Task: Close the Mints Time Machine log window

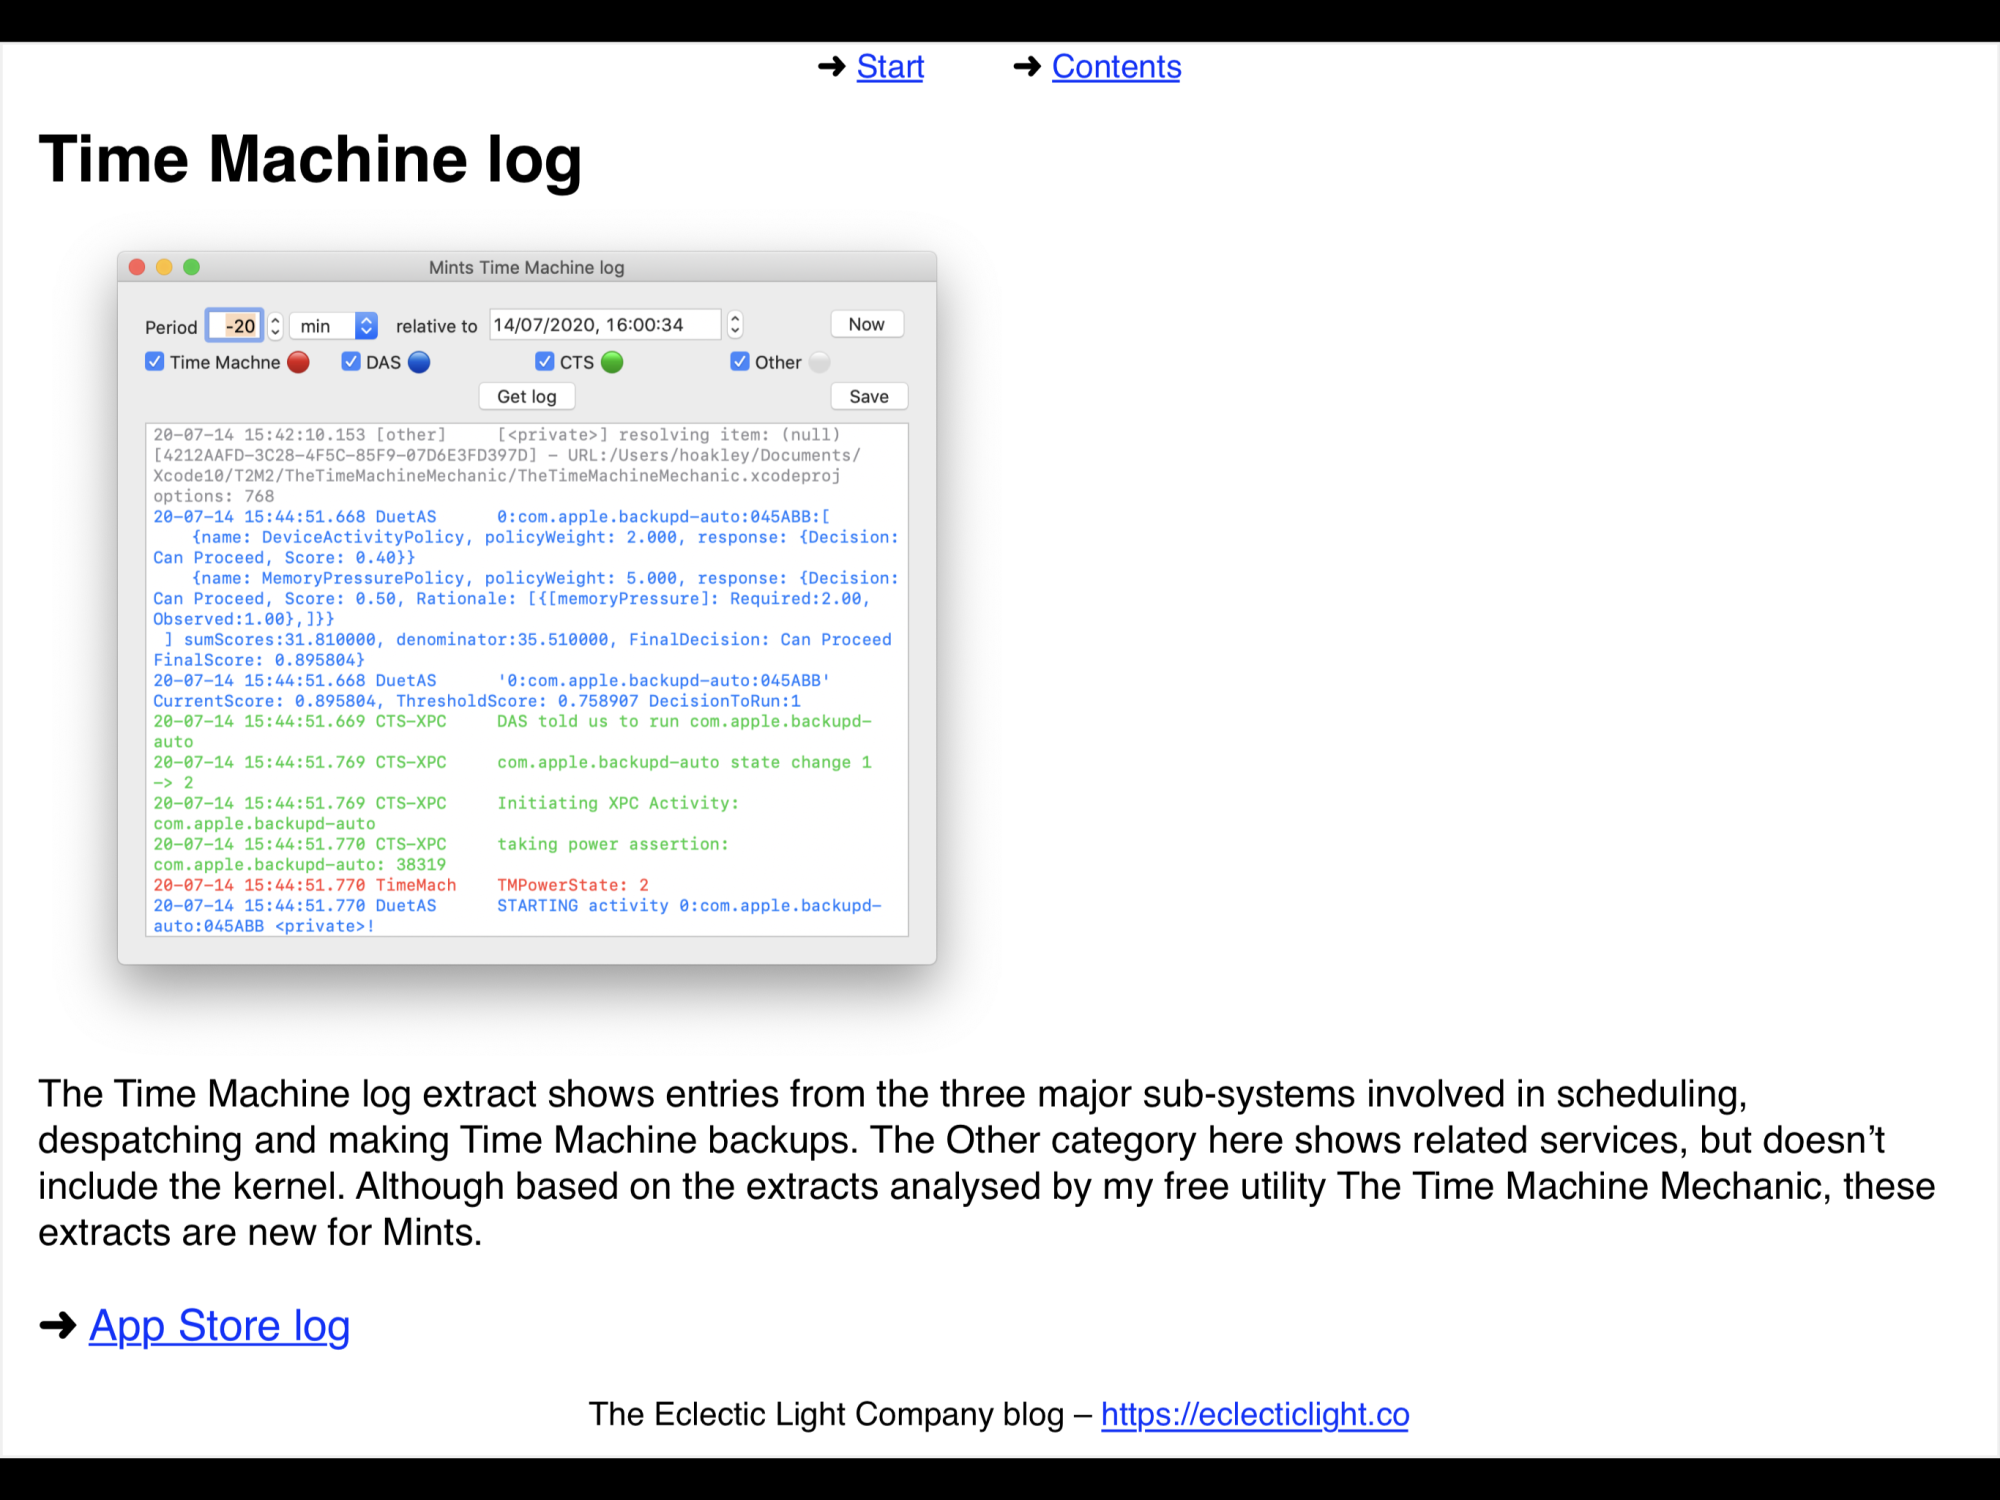Action: pos(137,267)
